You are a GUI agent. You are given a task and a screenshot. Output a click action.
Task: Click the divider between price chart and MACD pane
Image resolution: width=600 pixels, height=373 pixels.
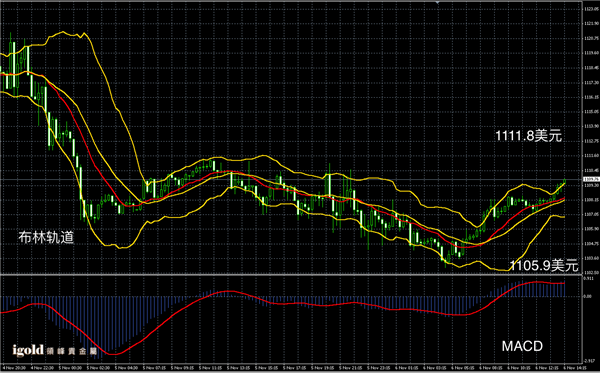pos(291,275)
